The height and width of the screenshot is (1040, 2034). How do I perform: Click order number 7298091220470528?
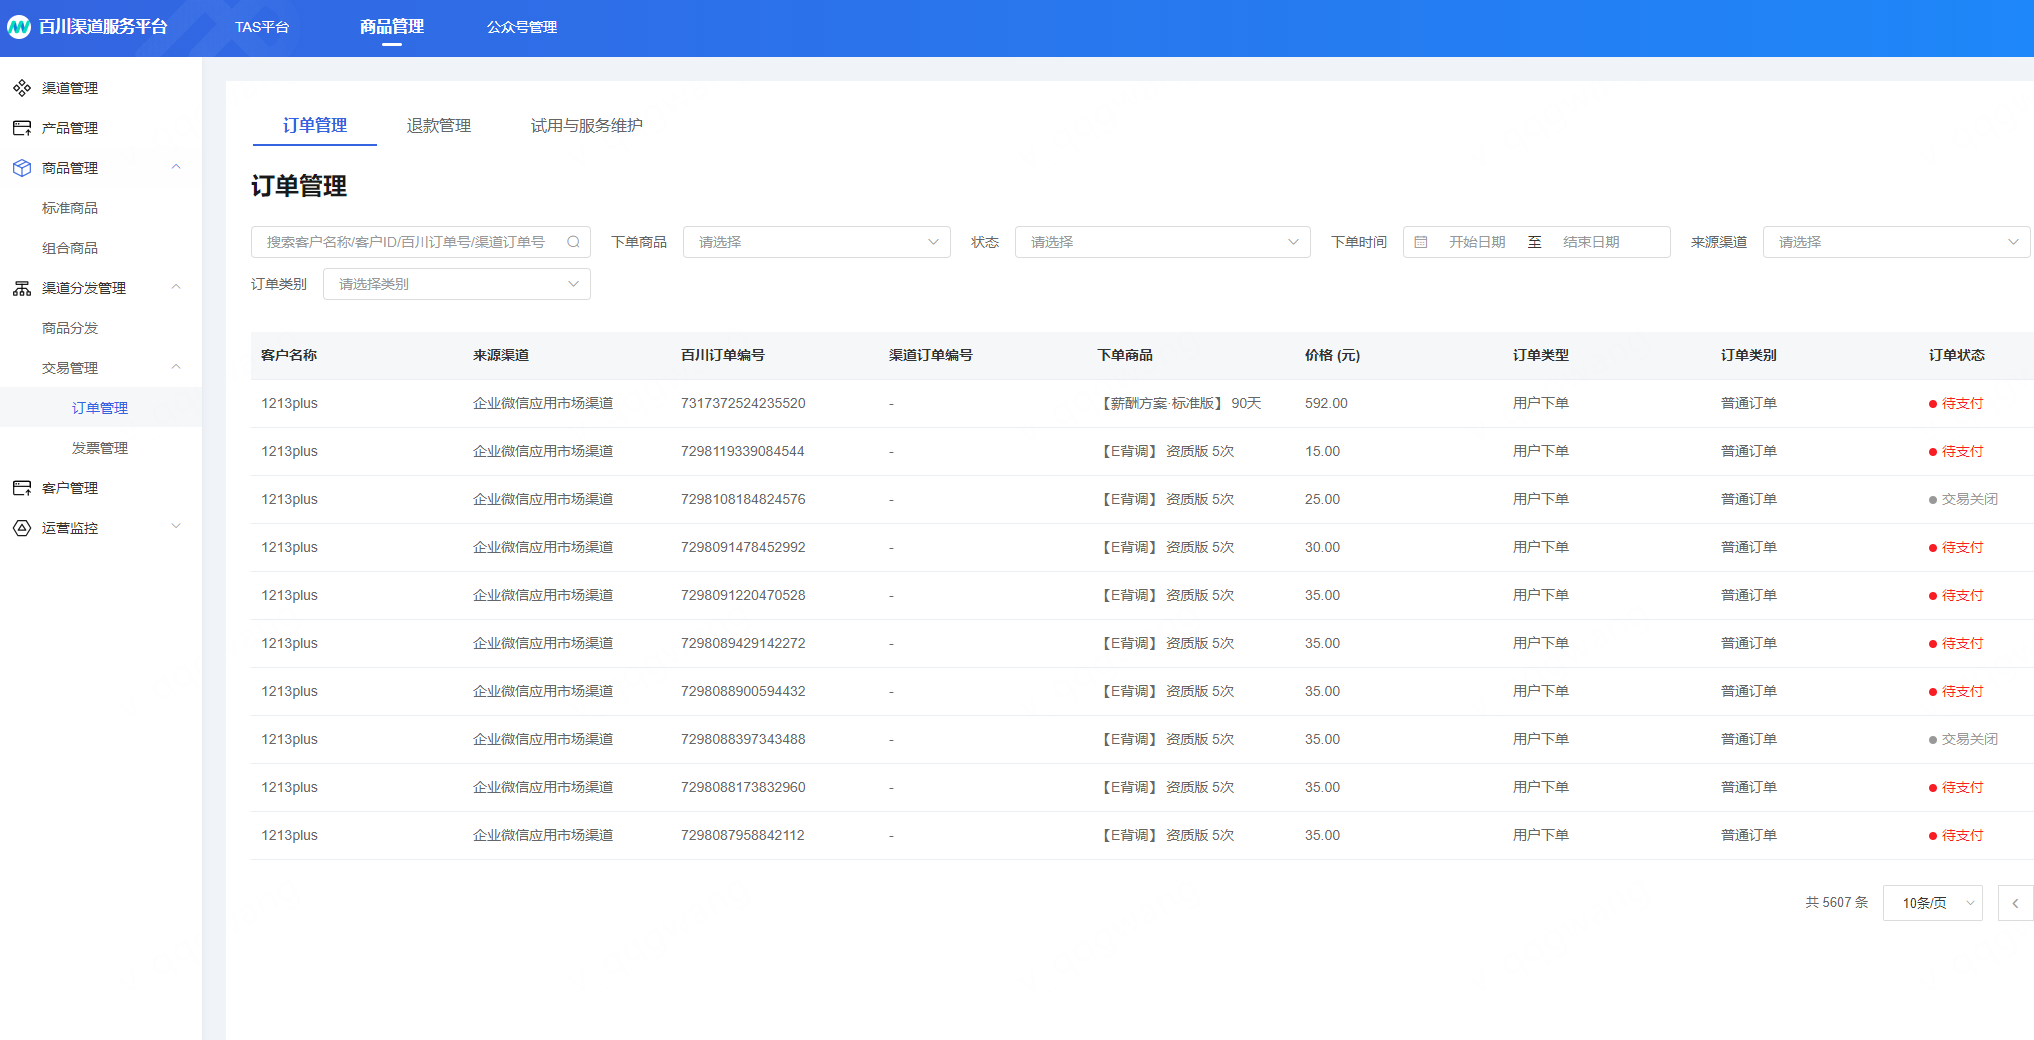pos(743,596)
